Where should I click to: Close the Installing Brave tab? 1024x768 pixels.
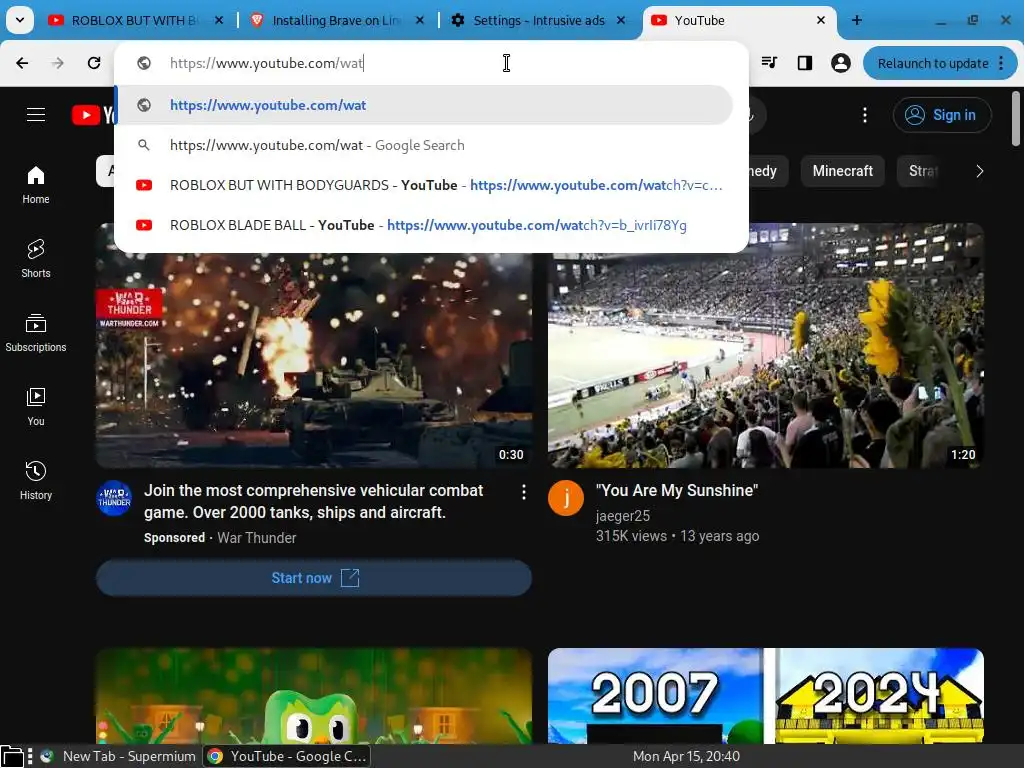[420, 20]
